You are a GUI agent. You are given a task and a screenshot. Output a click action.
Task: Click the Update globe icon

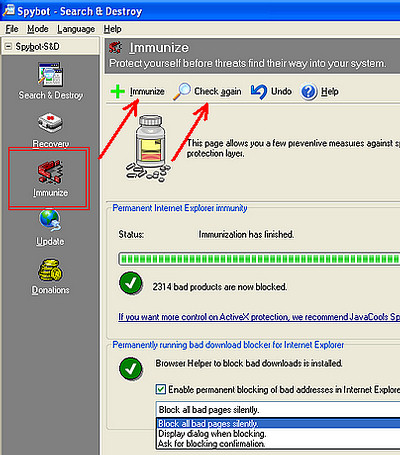coord(50,220)
